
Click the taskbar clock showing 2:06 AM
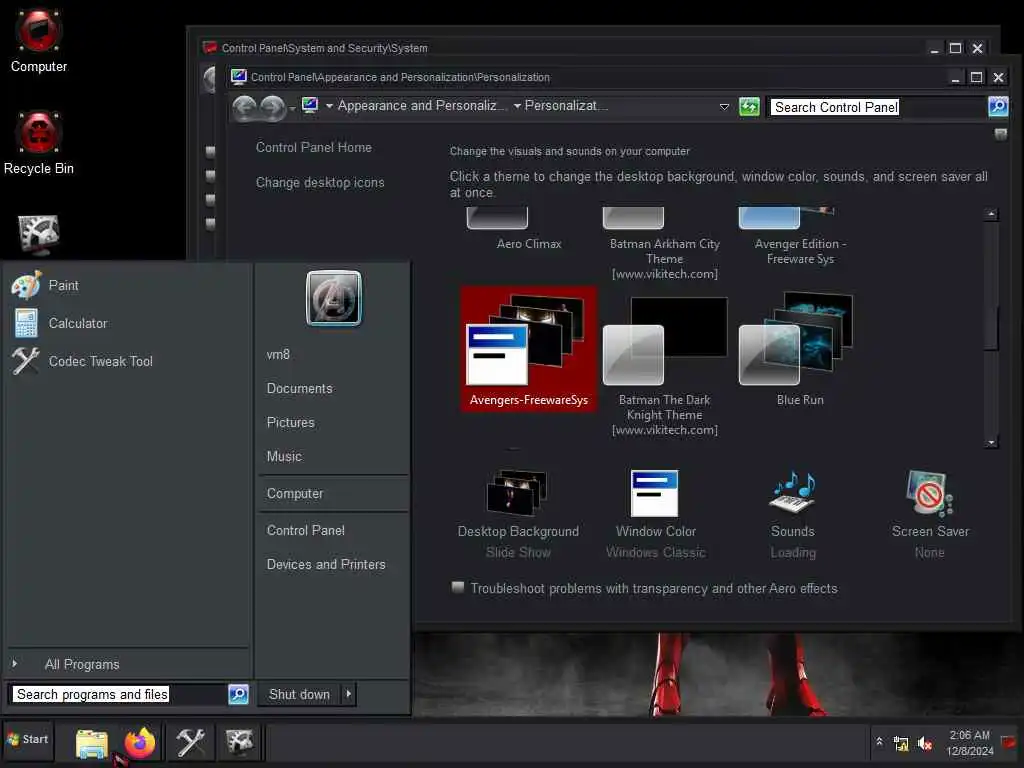(x=970, y=743)
